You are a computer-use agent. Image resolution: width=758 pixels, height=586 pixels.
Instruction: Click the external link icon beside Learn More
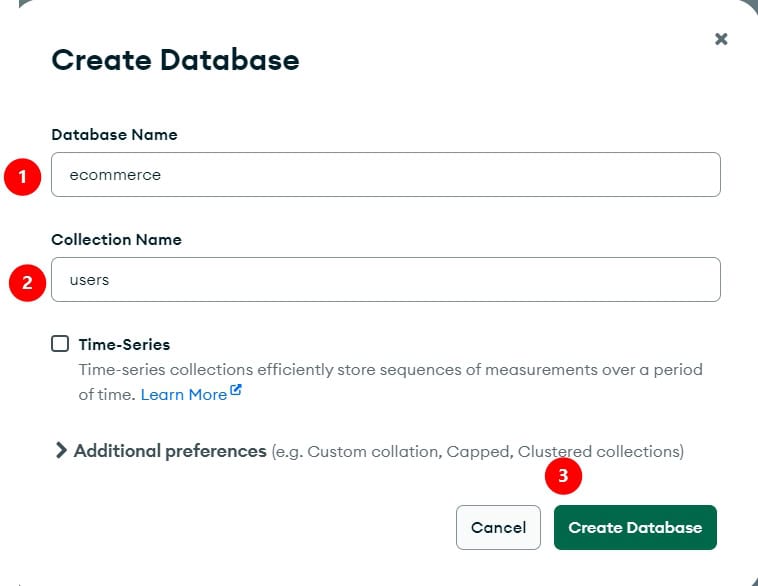click(x=235, y=390)
